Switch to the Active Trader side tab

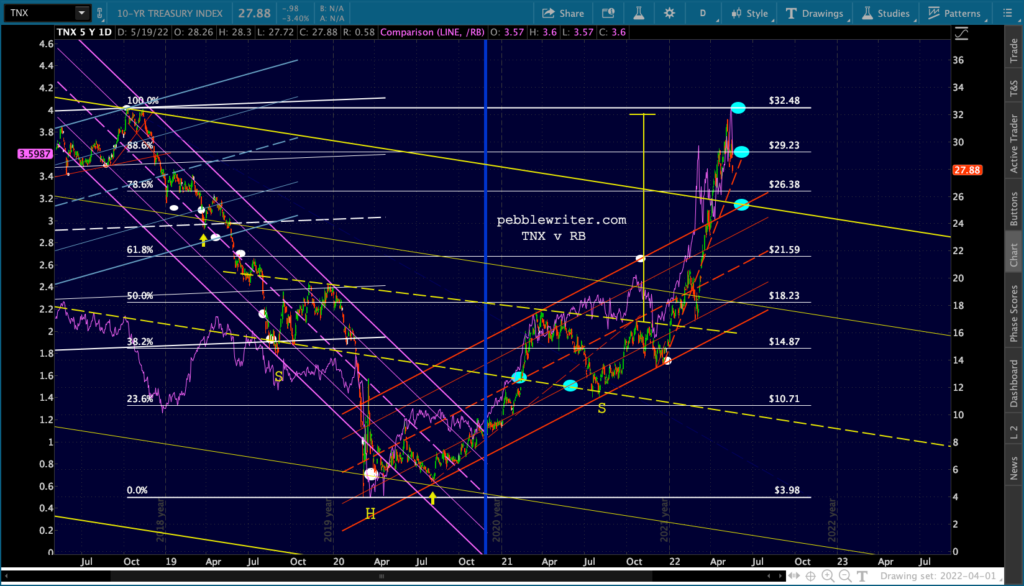pyautogui.click(x=1014, y=144)
